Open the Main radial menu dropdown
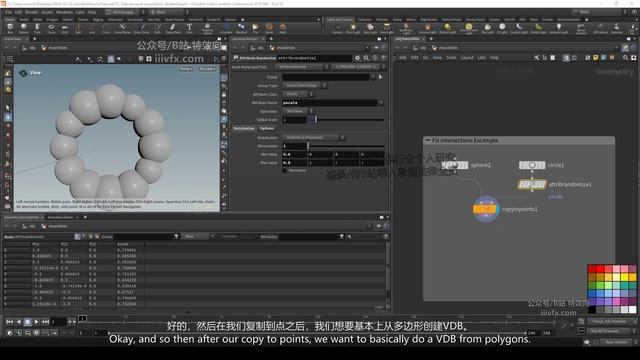 pyautogui.click(x=169, y=12)
